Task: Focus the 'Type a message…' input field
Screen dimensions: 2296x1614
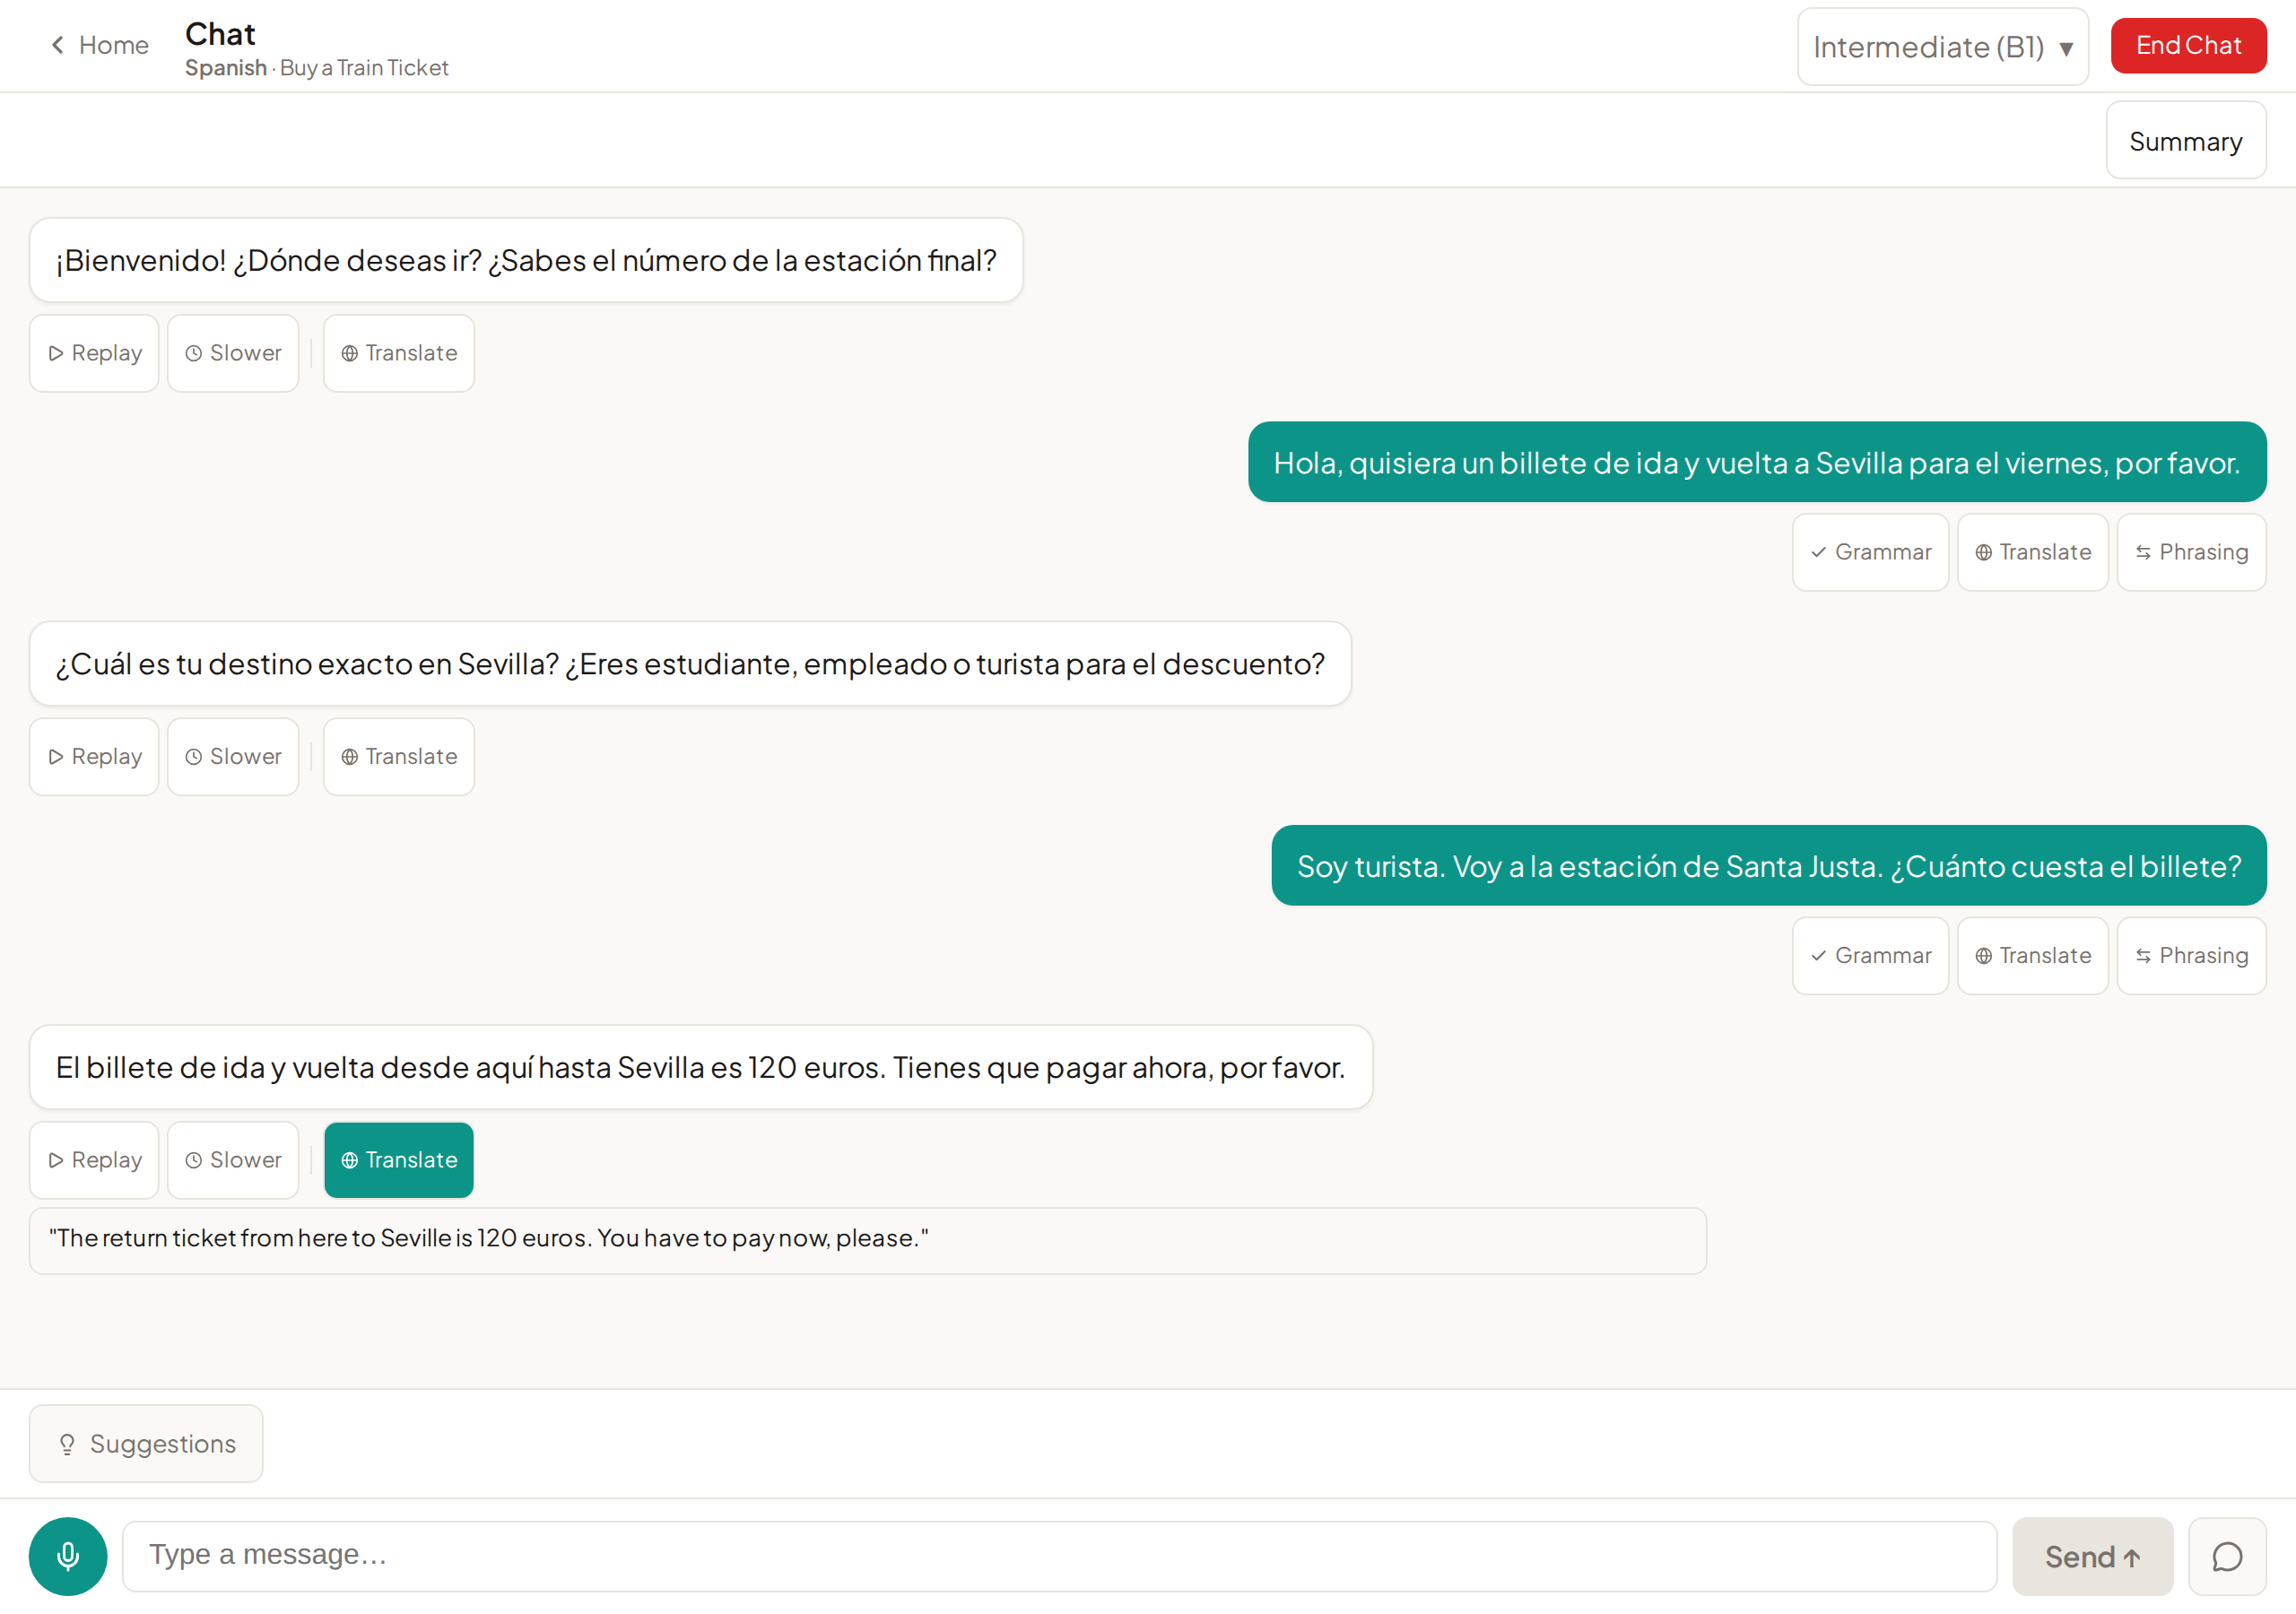Action: pos(1059,1557)
